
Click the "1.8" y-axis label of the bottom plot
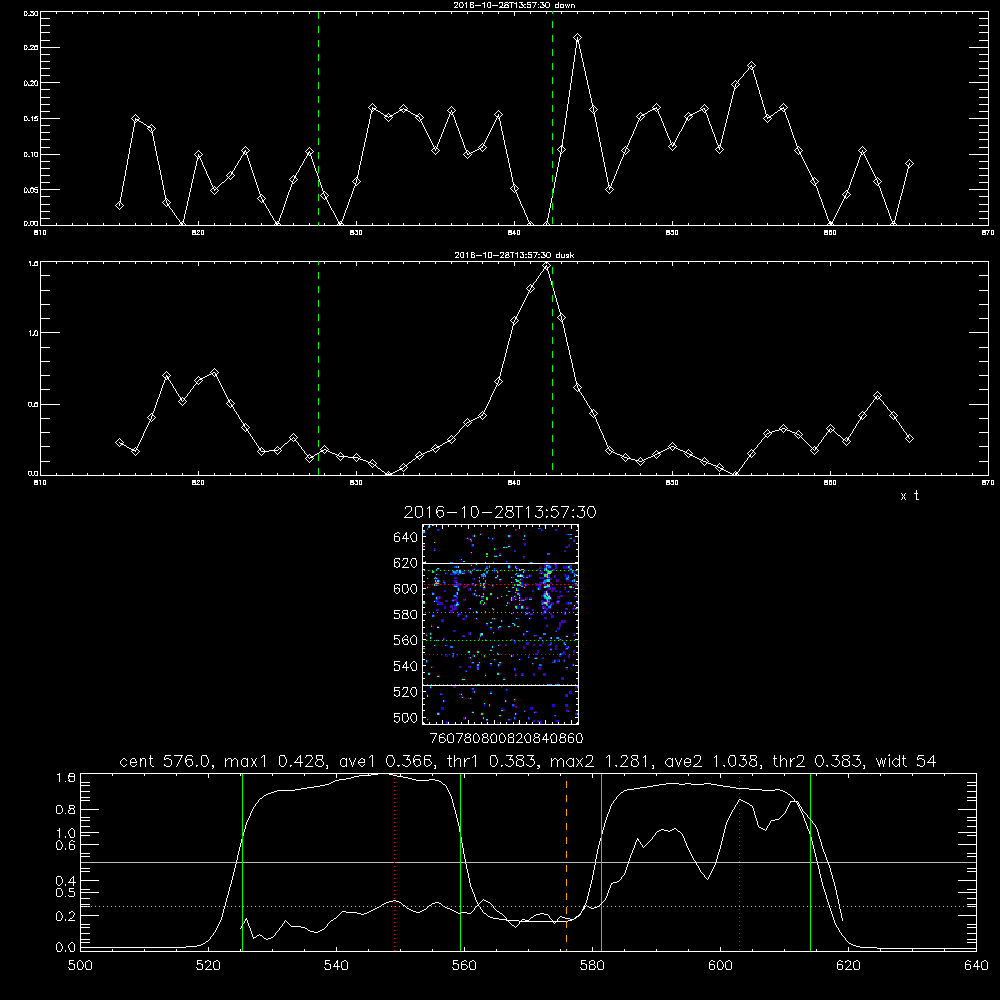(66, 778)
